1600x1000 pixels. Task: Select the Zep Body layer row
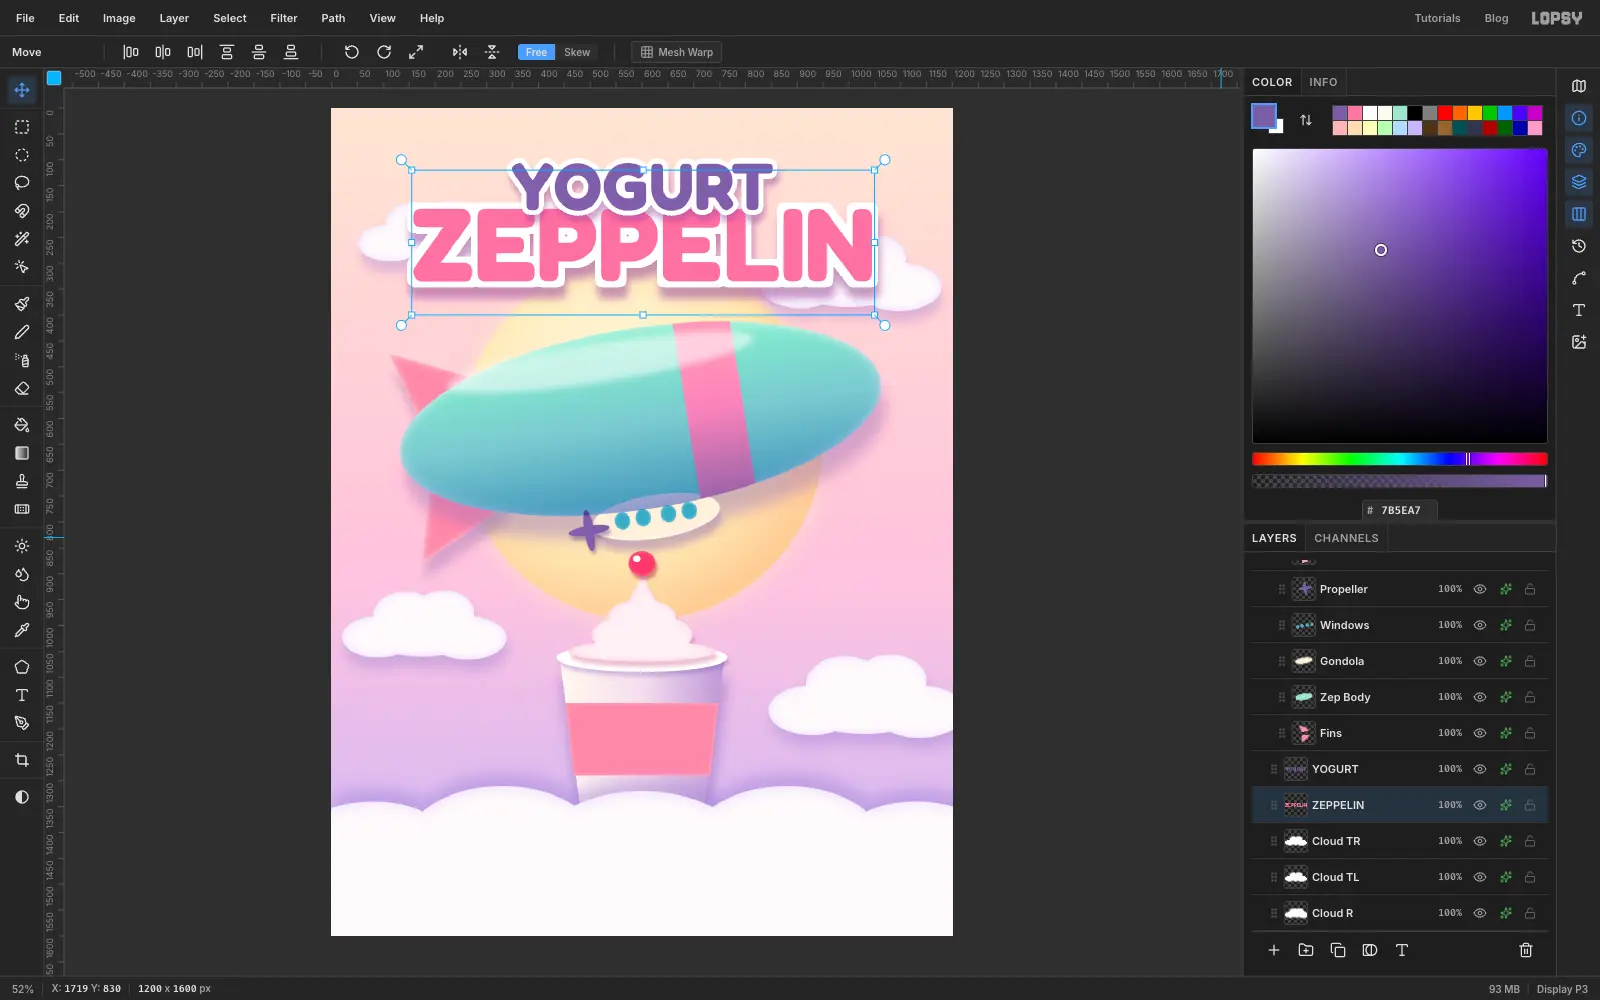click(1400, 697)
